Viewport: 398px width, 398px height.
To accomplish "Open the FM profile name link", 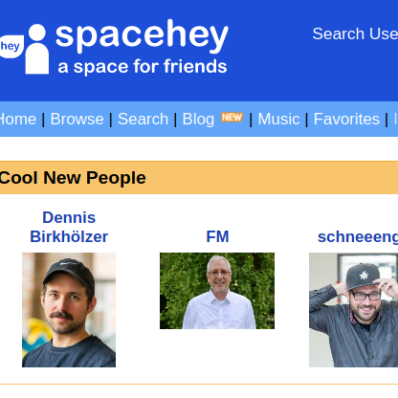I will pyautogui.click(x=217, y=237).
